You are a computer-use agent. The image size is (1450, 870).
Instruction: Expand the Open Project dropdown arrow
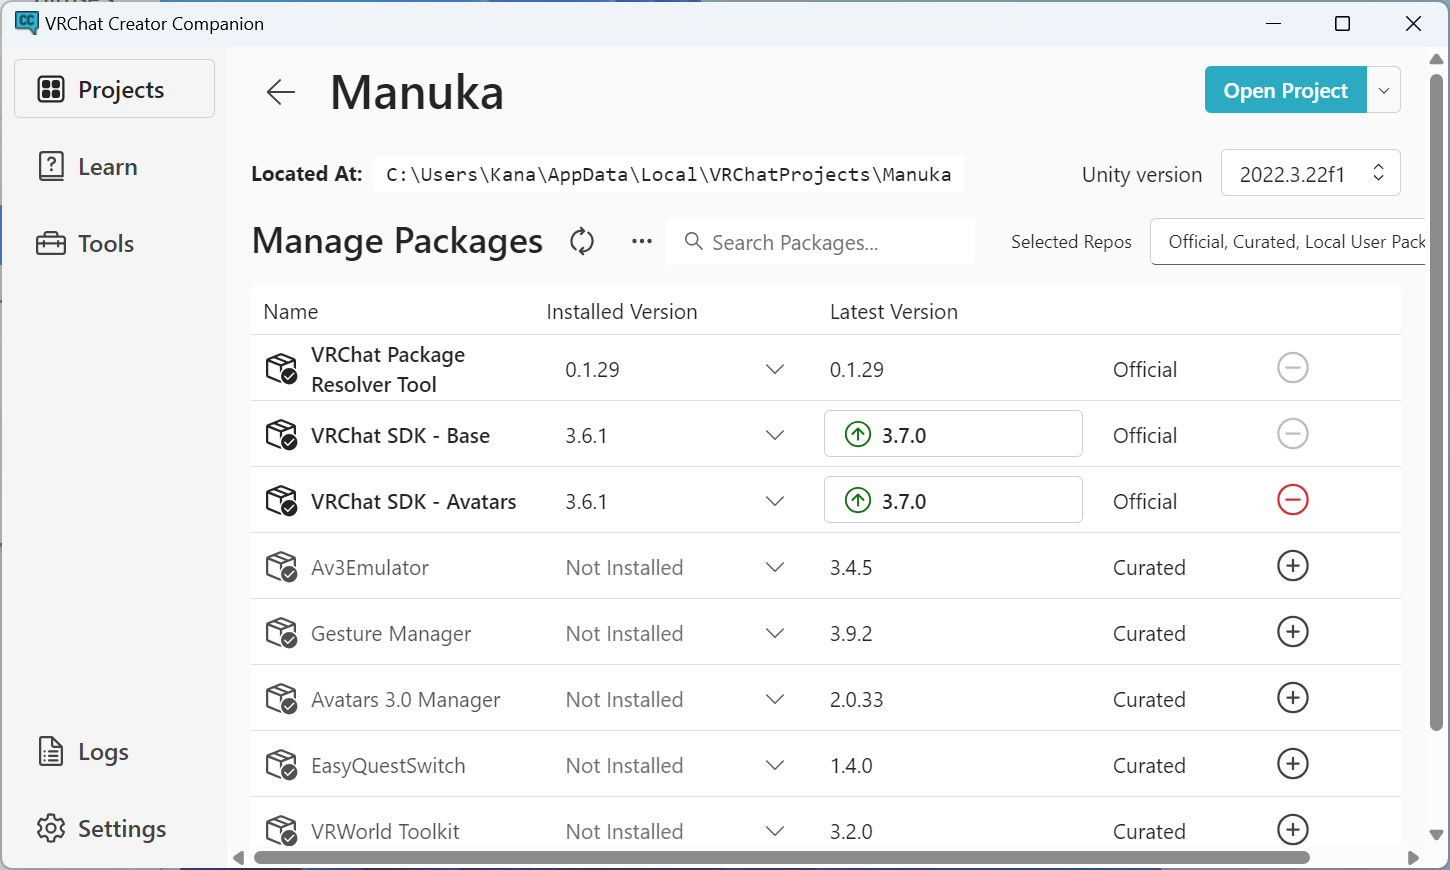click(1384, 90)
